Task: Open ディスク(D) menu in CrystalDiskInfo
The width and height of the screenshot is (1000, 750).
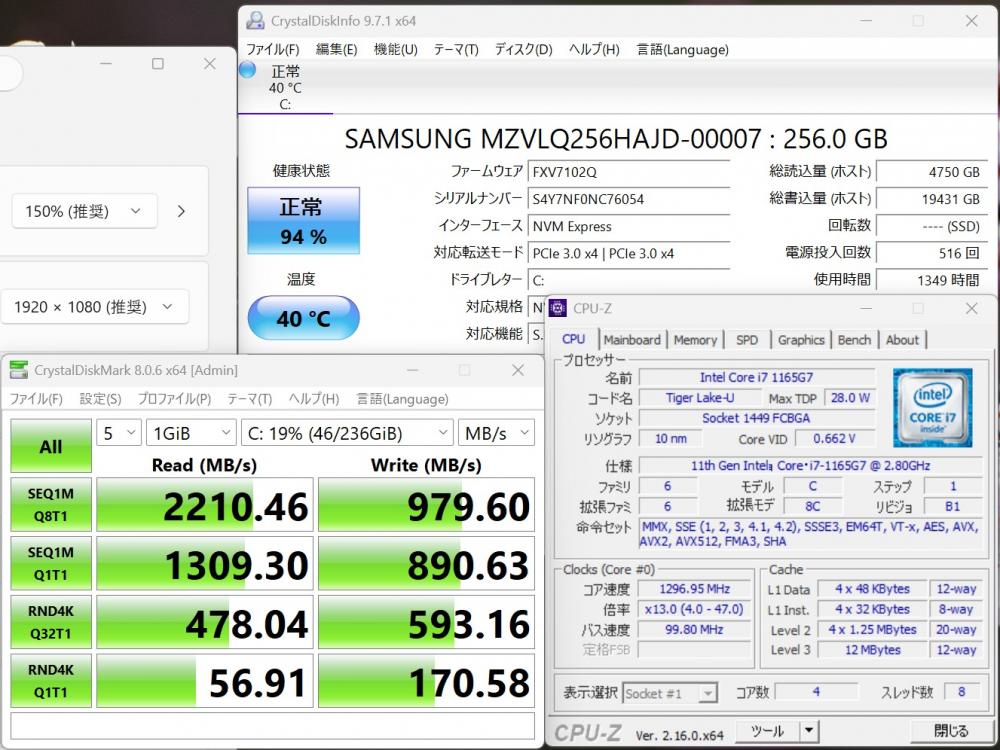Action: (523, 50)
